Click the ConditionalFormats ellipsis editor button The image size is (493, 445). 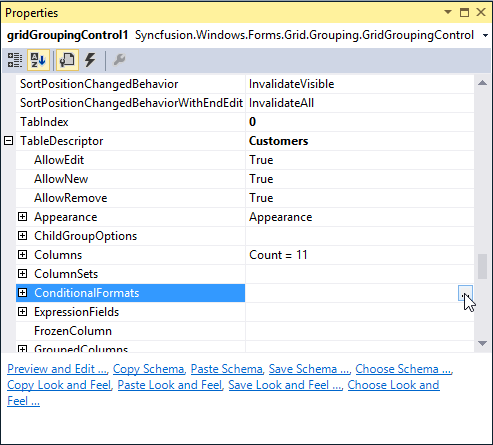click(465, 293)
